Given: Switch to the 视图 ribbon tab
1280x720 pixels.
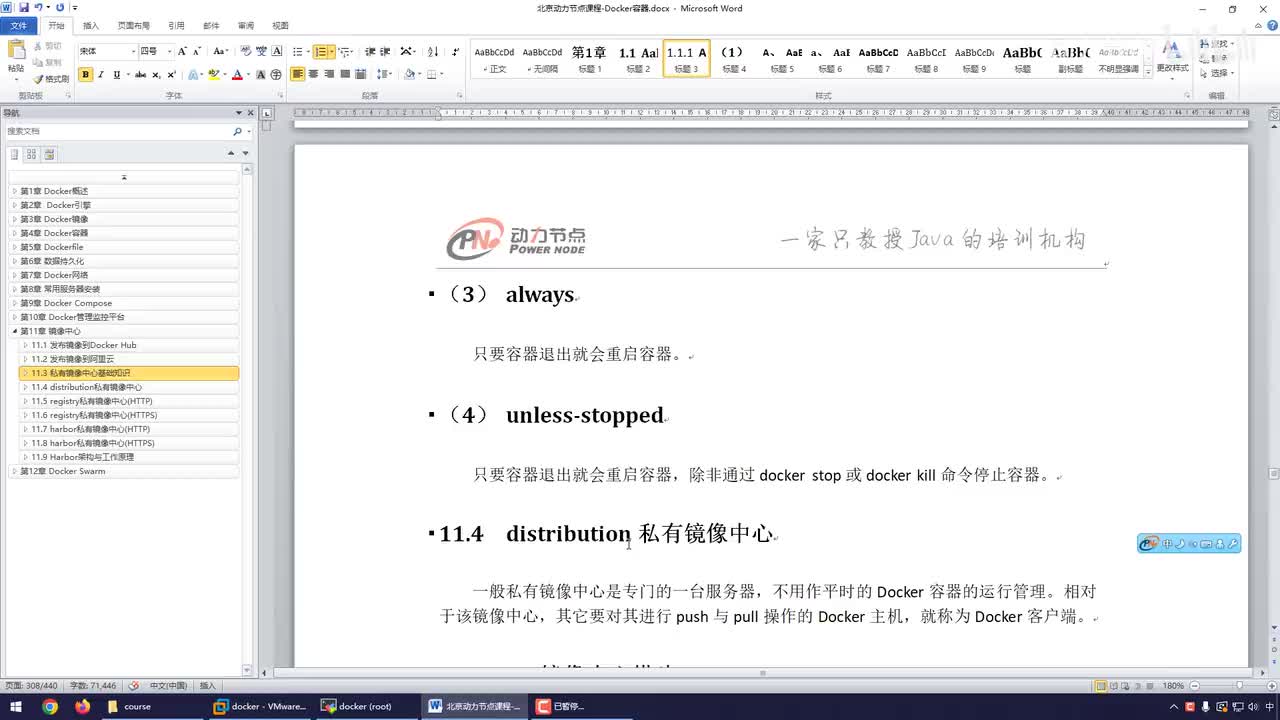Looking at the screenshot, I should coord(280,26).
